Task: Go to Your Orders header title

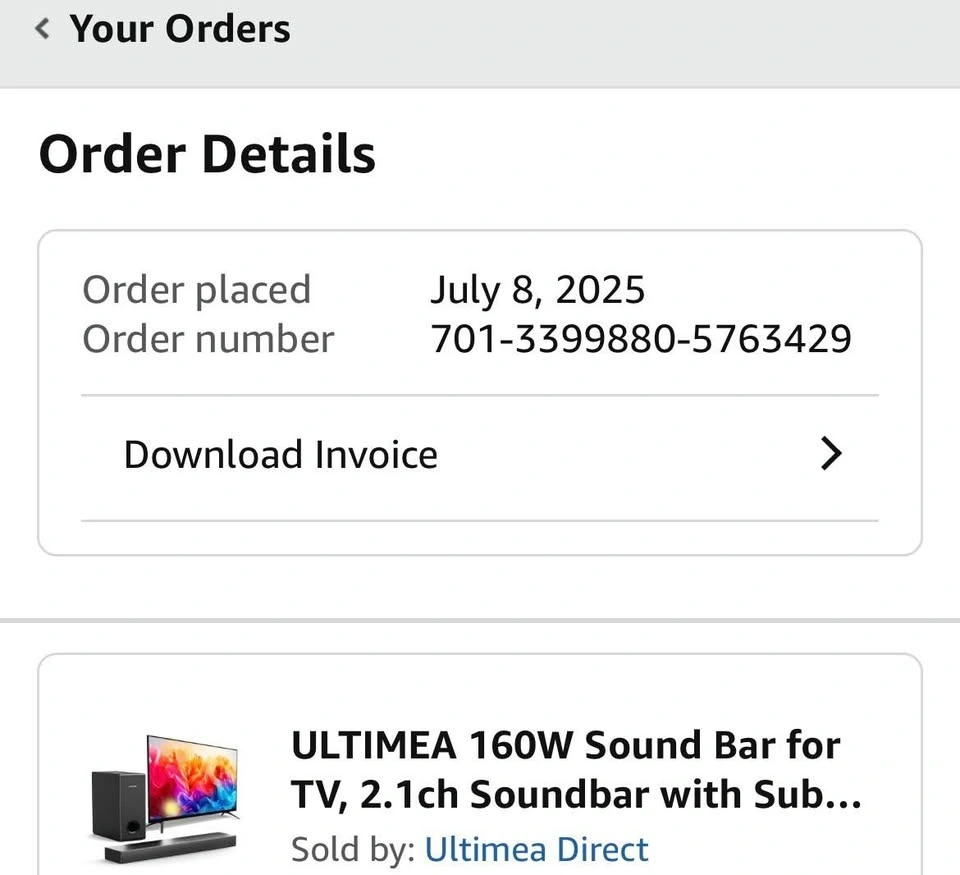Action: point(180,29)
